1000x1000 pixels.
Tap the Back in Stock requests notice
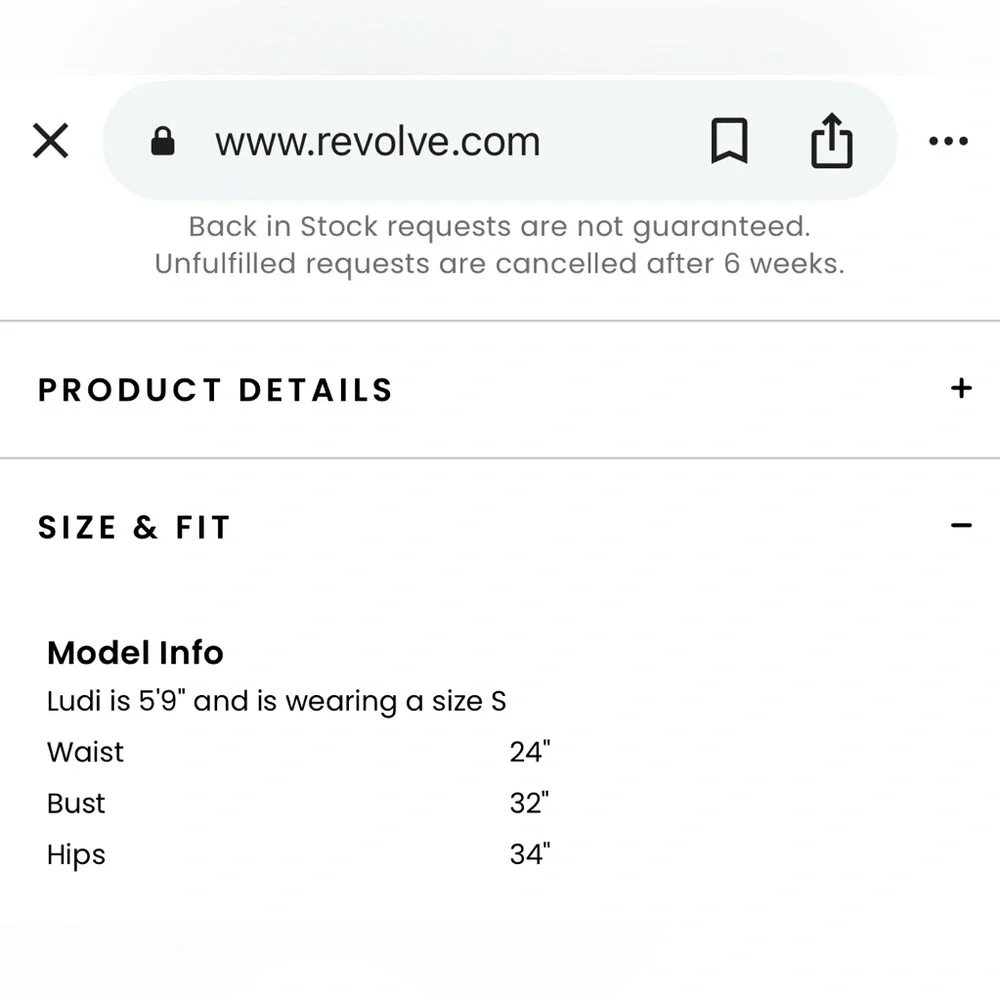499,226
